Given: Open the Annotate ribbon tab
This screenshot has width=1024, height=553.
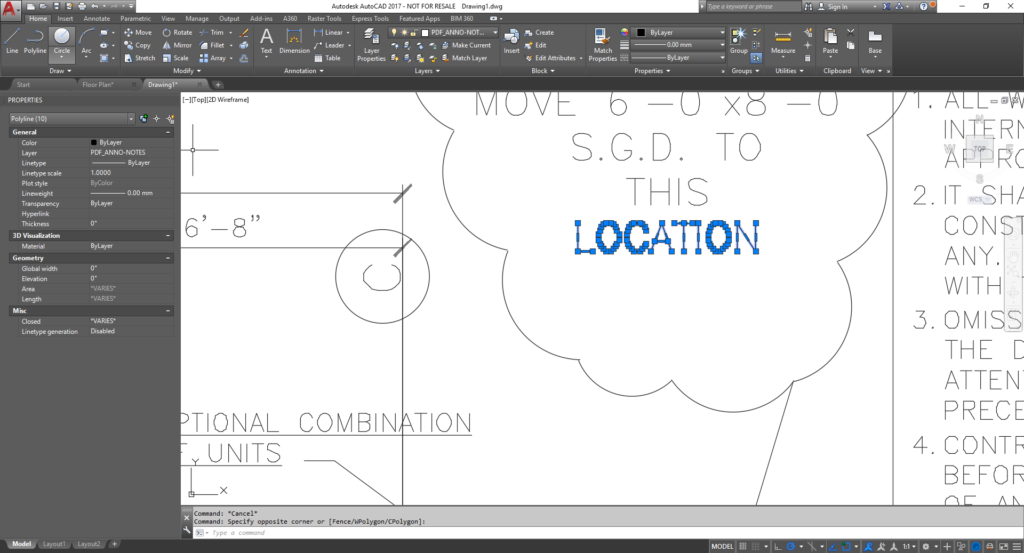Looking at the screenshot, I should click(97, 18).
